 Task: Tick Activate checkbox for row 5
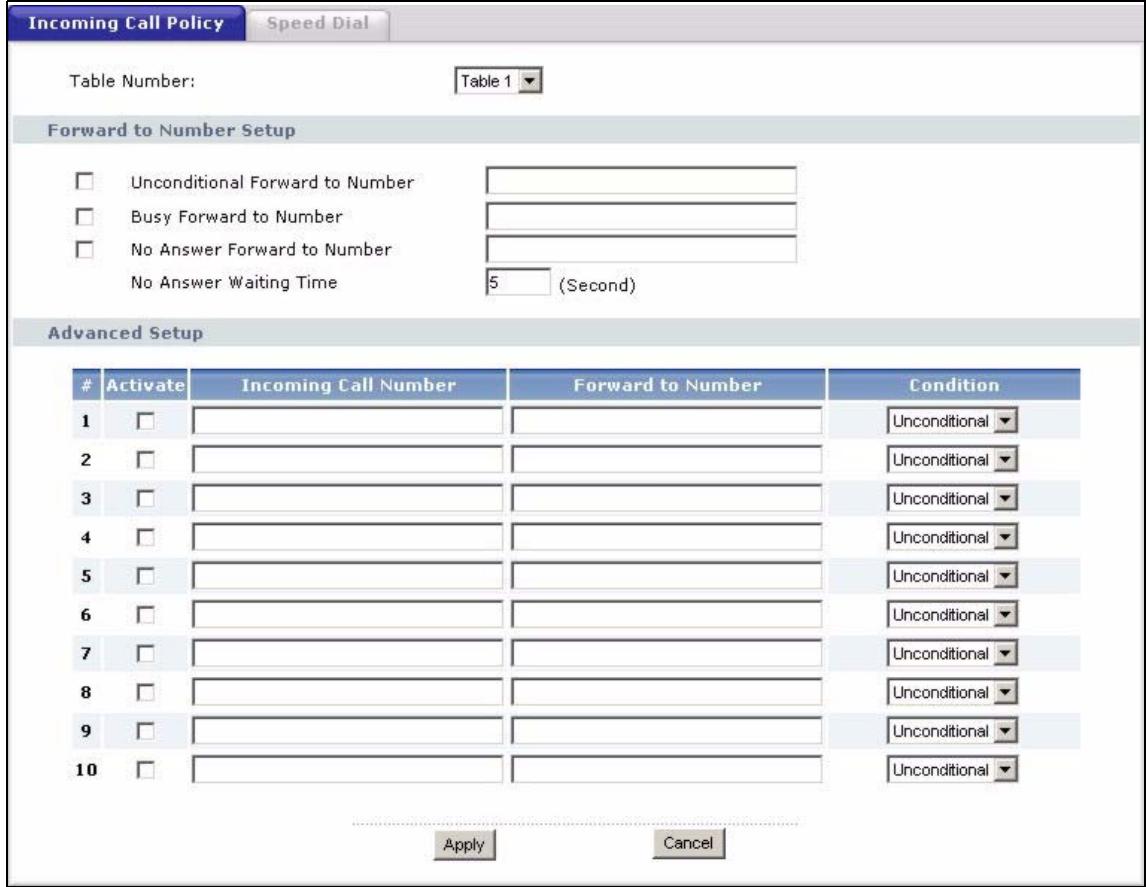[146, 576]
